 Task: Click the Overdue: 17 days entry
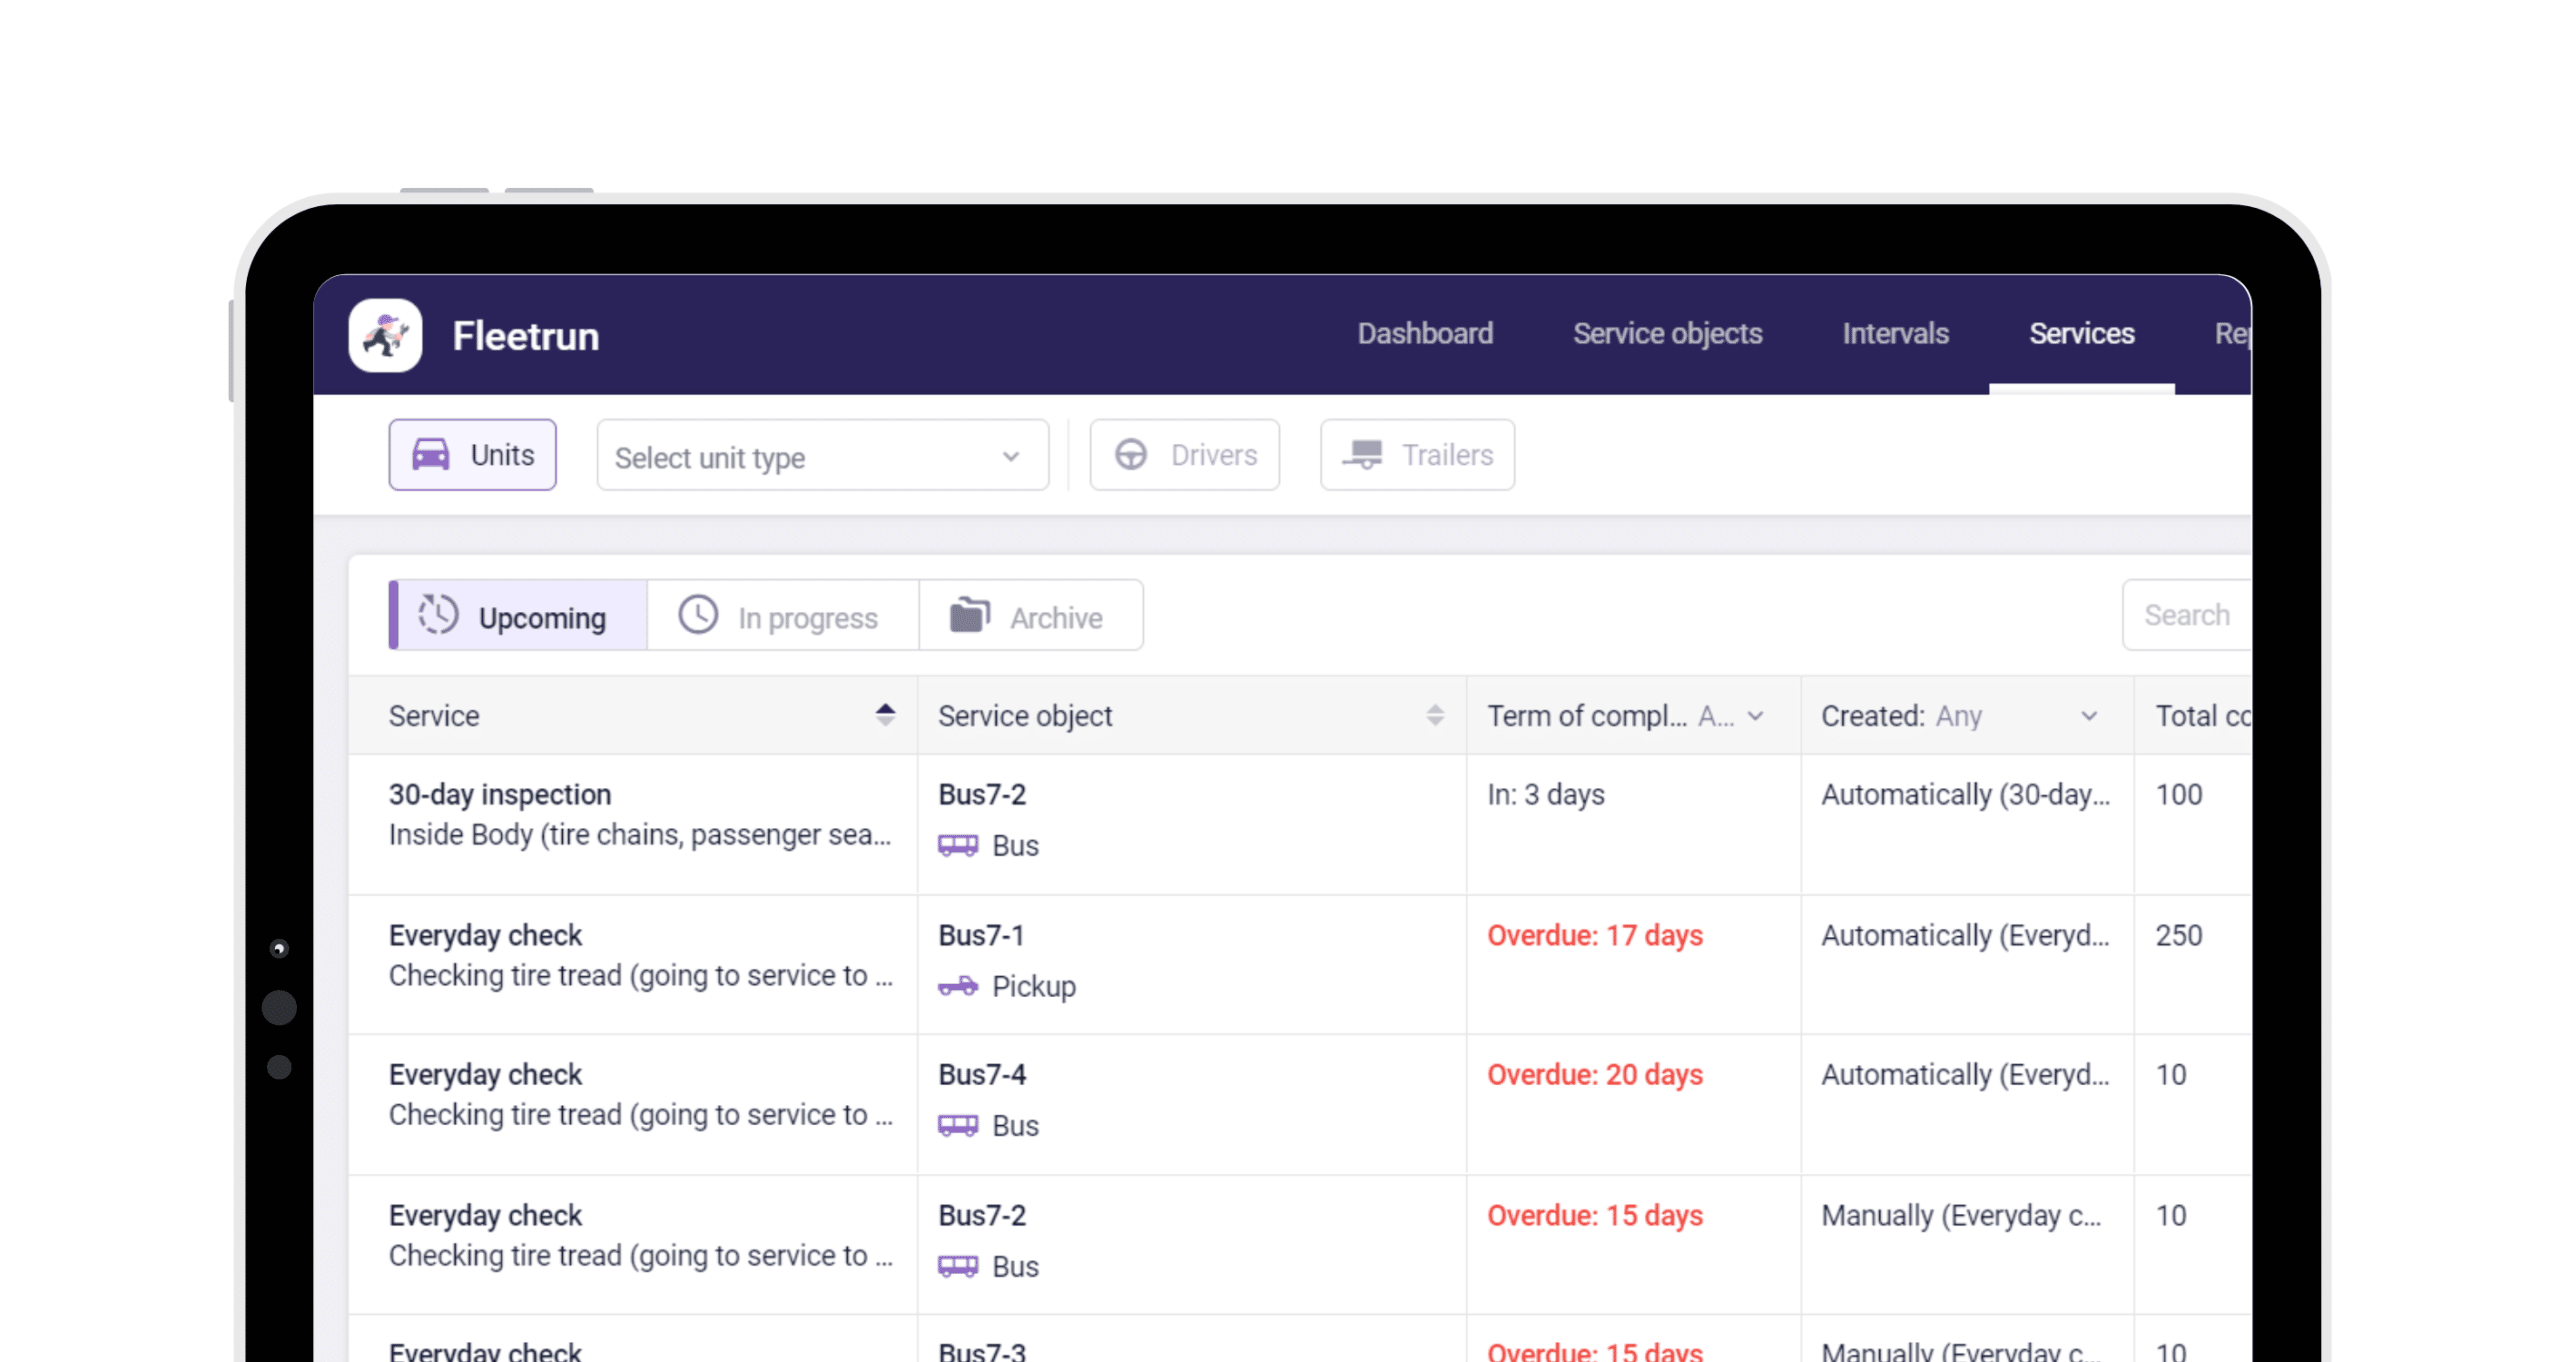tap(1594, 936)
